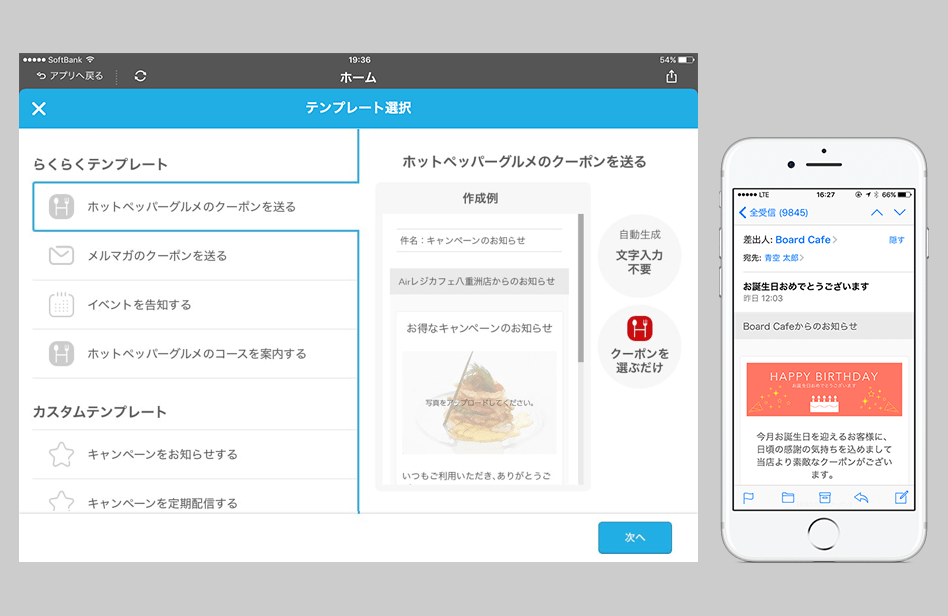
Task: Tap the reply arrow in phone toolbar
Action: coord(862,498)
